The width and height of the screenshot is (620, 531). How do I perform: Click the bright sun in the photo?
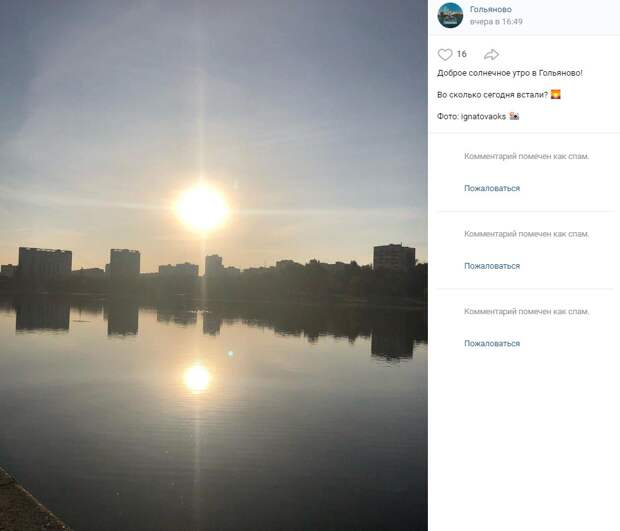[x=202, y=207]
